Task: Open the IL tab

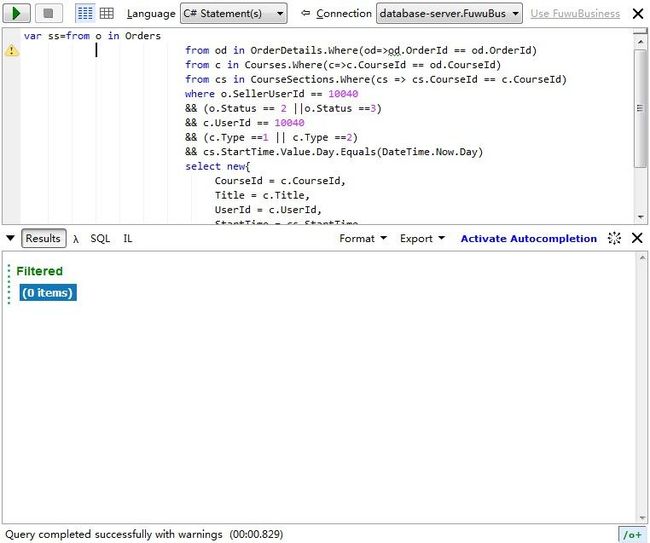Action: click(x=128, y=239)
